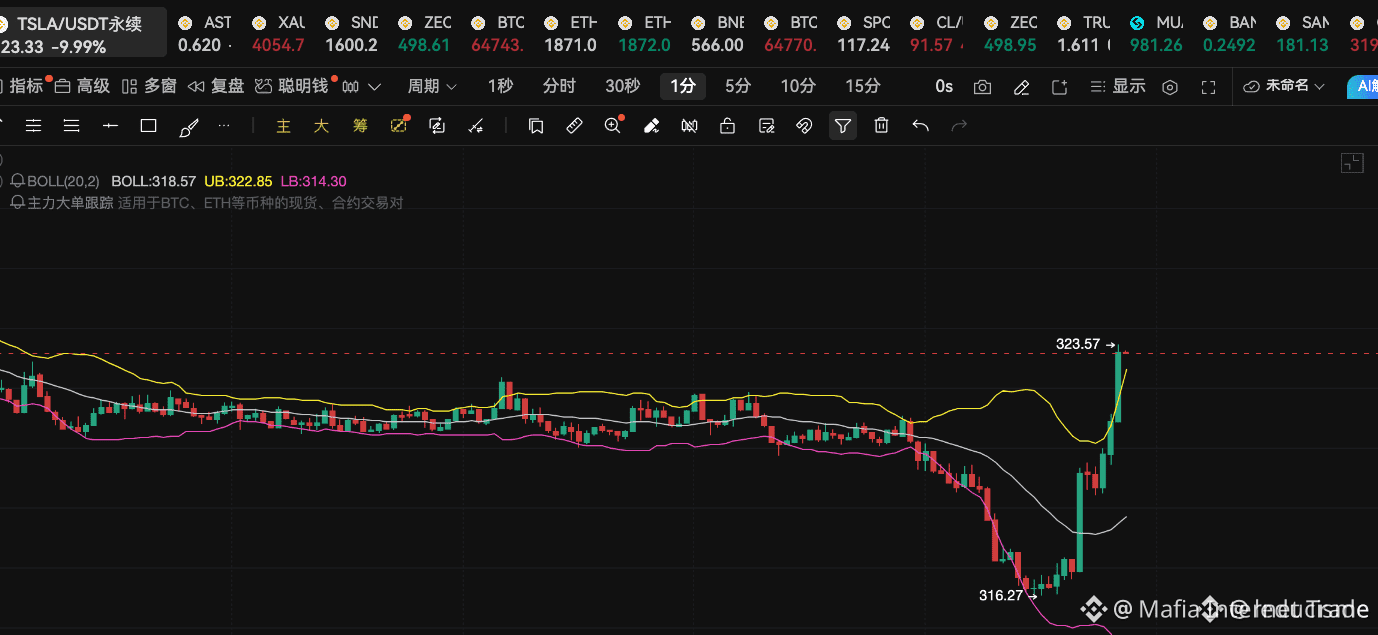The image size is (1378, 635).
Task: Toggle hide all drawings icon
Action: pos(689,126)
